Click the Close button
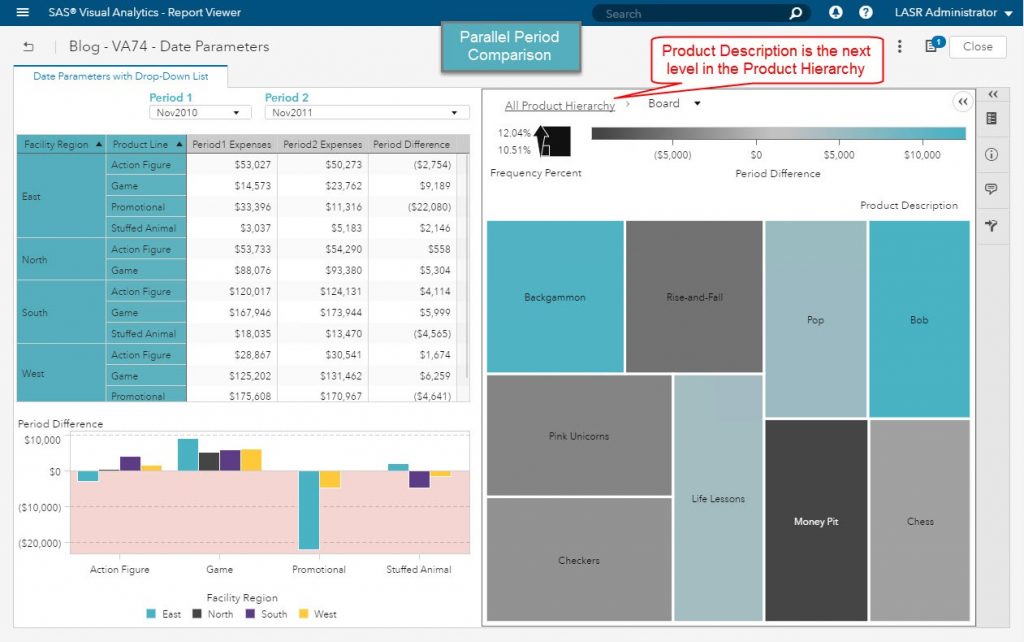 977,47
